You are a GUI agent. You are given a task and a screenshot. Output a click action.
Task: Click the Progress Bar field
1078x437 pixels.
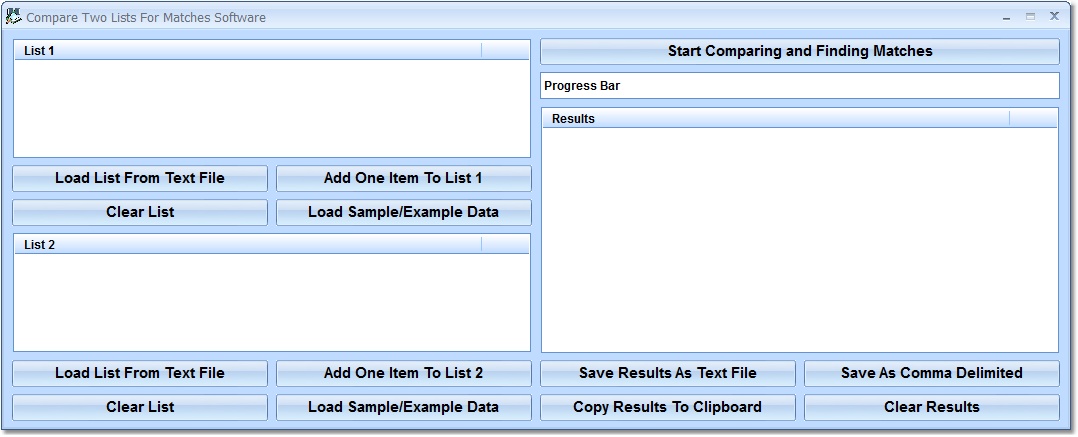coord(799,86)
